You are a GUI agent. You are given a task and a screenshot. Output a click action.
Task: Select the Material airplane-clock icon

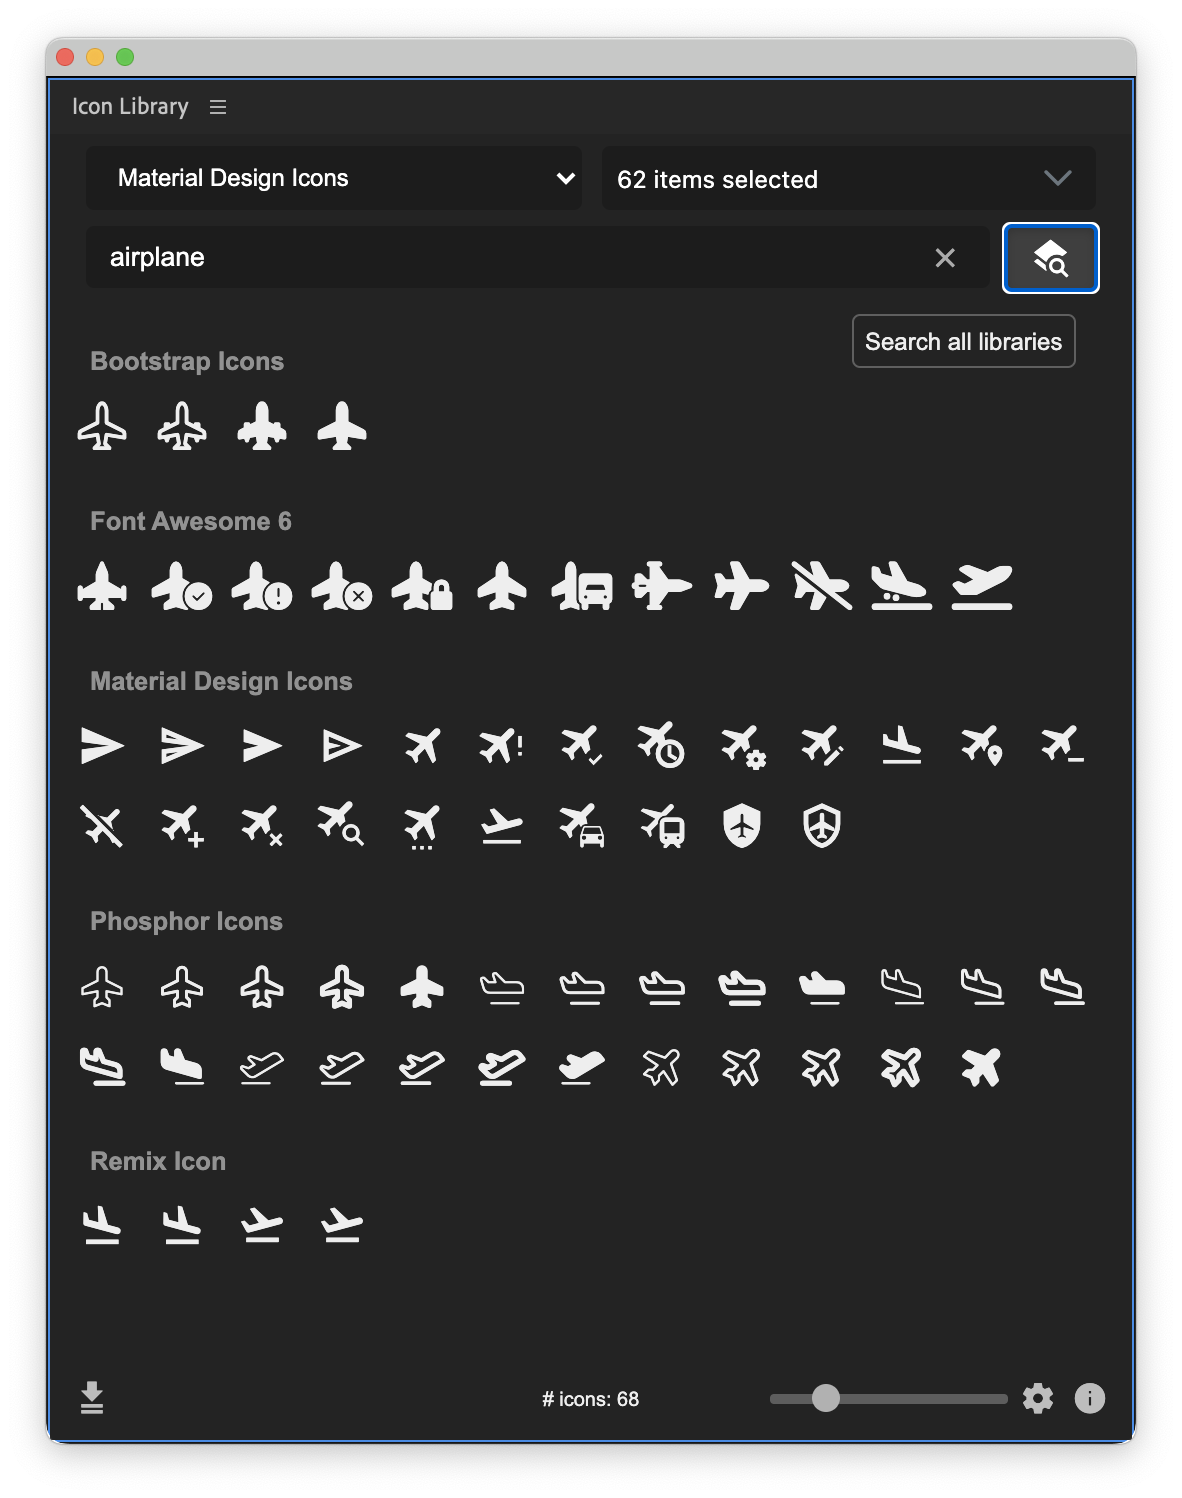pos(661,746)
